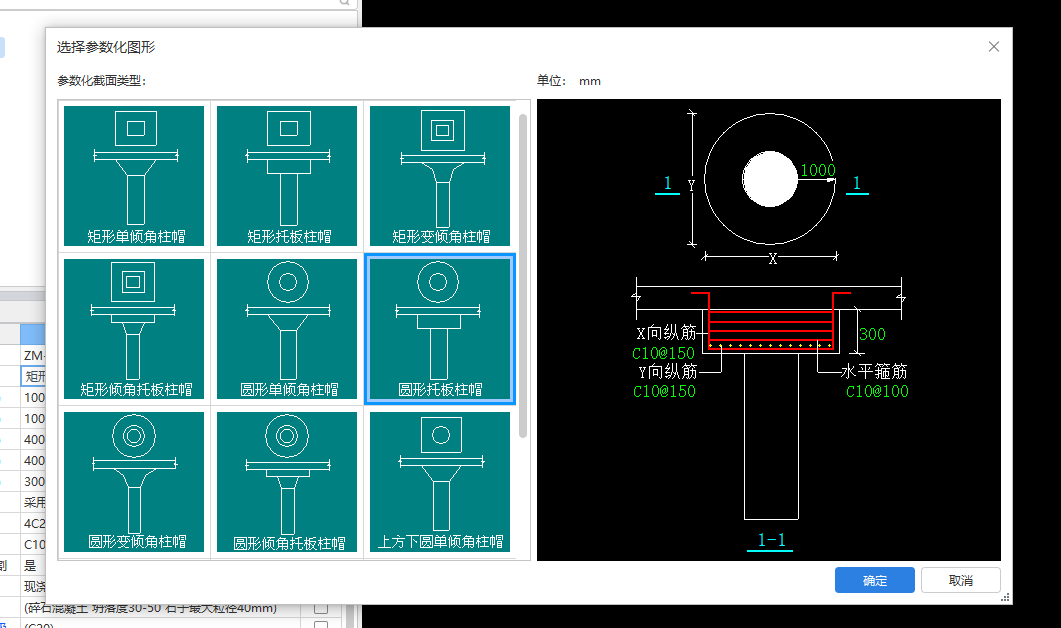Select the 矩形倾角托板柱帽 shape thumbnail
The image size is (1061, 628).
134,329
